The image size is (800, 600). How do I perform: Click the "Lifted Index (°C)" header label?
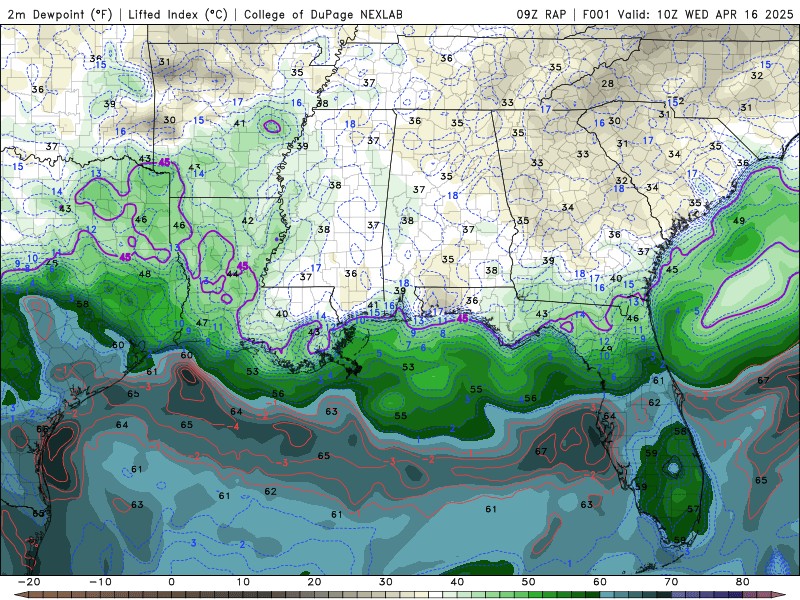pyautogui.click(x=178, y=14)
